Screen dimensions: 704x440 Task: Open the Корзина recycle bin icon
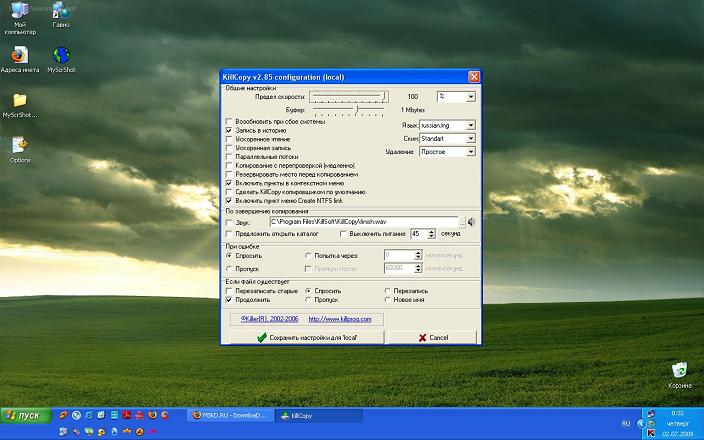point(679,375)
